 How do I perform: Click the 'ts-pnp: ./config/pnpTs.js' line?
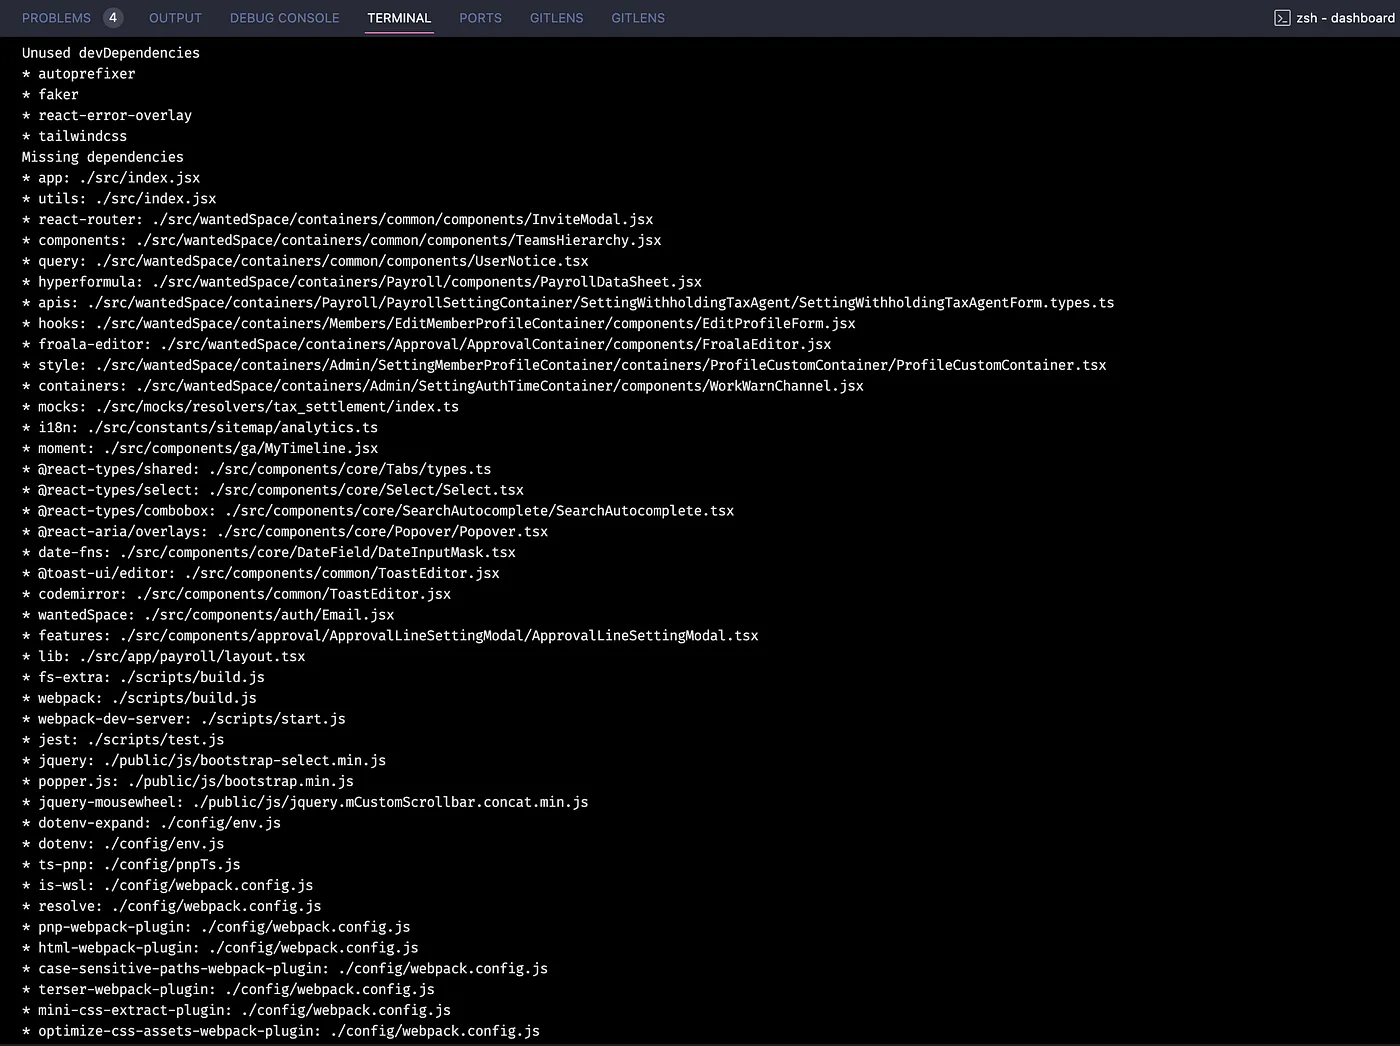point(131,865)
